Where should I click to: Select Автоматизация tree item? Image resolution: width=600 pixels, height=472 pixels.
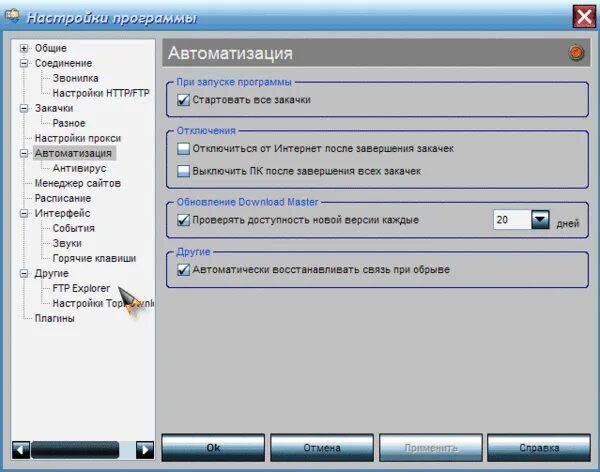point(73,153)
